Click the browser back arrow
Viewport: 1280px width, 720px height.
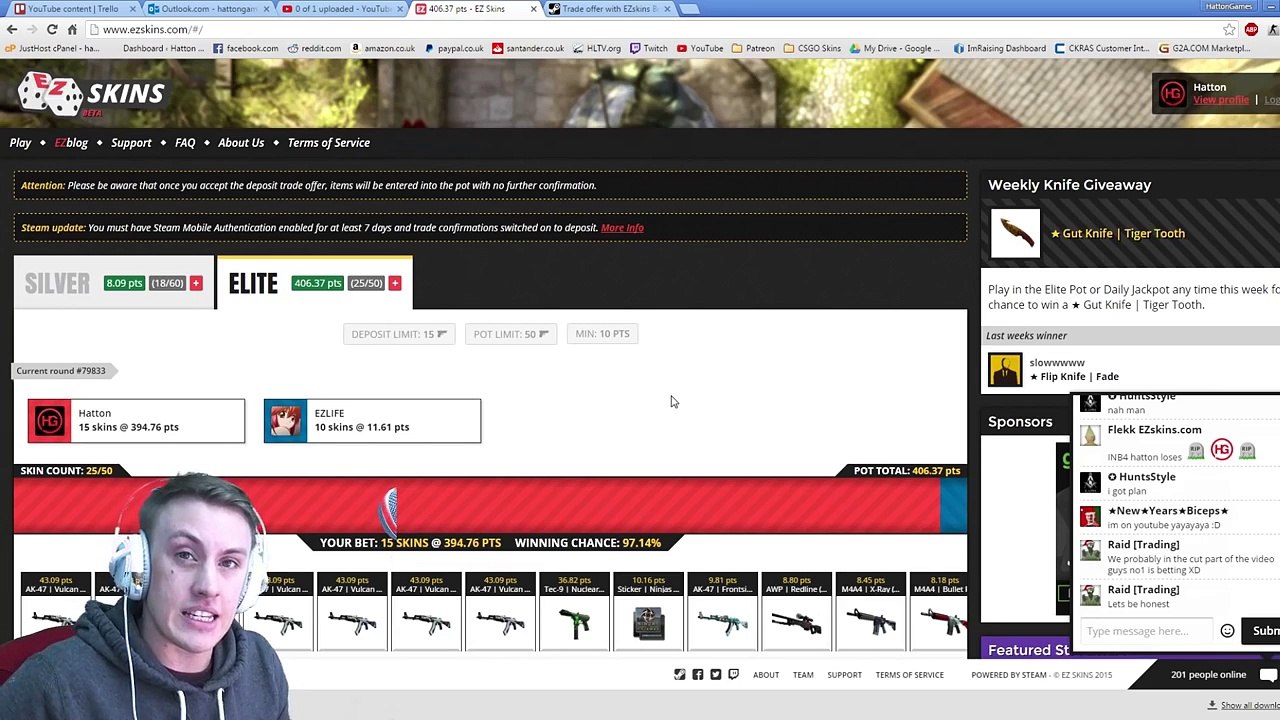(12, 29)
